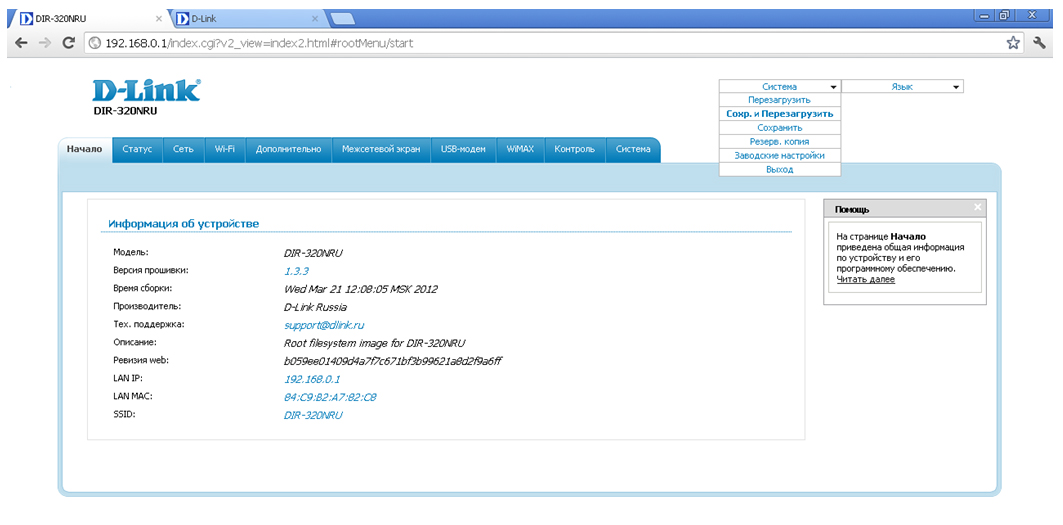Click the browser address bar
This screenshot has width=1063, height=525.
(540, 43)
